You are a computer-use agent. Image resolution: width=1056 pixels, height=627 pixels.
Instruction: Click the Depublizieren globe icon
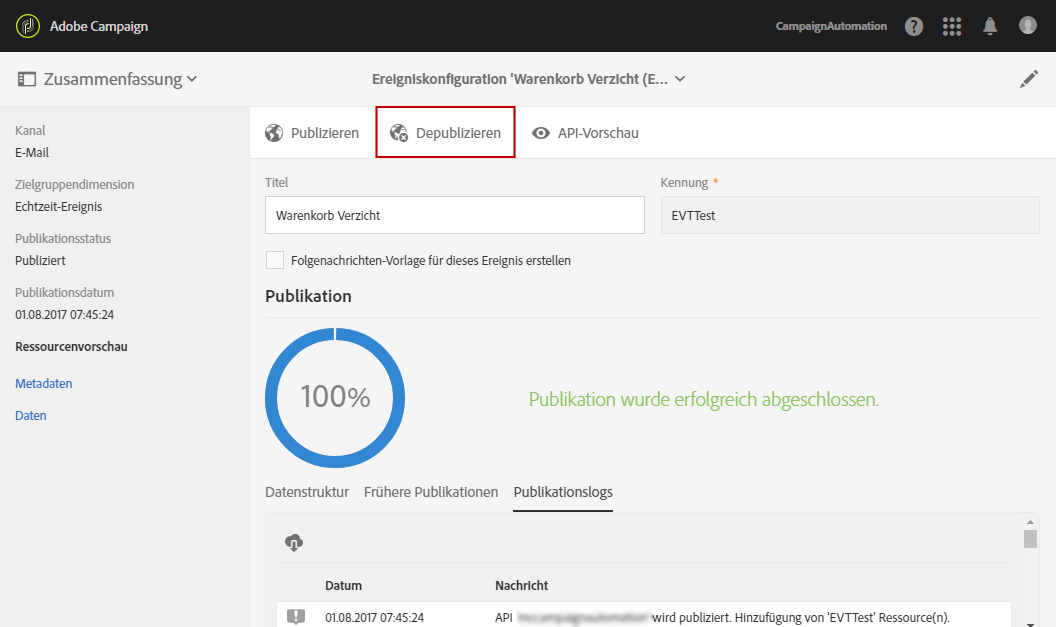[x=399, y=133]
